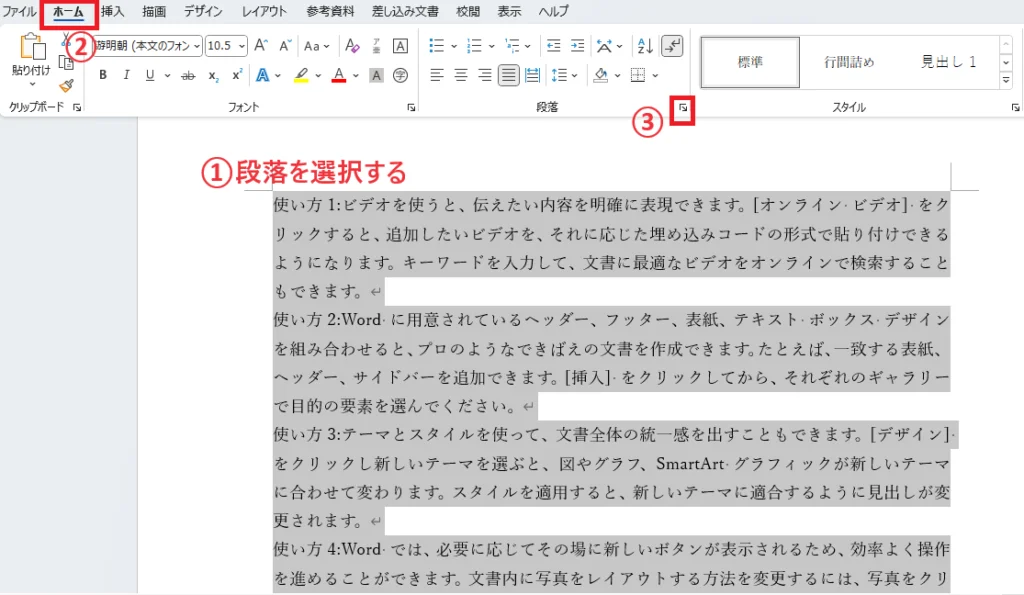Open the Clipboard pane launcher
The image size is (1024, 595).
(76, 108)
